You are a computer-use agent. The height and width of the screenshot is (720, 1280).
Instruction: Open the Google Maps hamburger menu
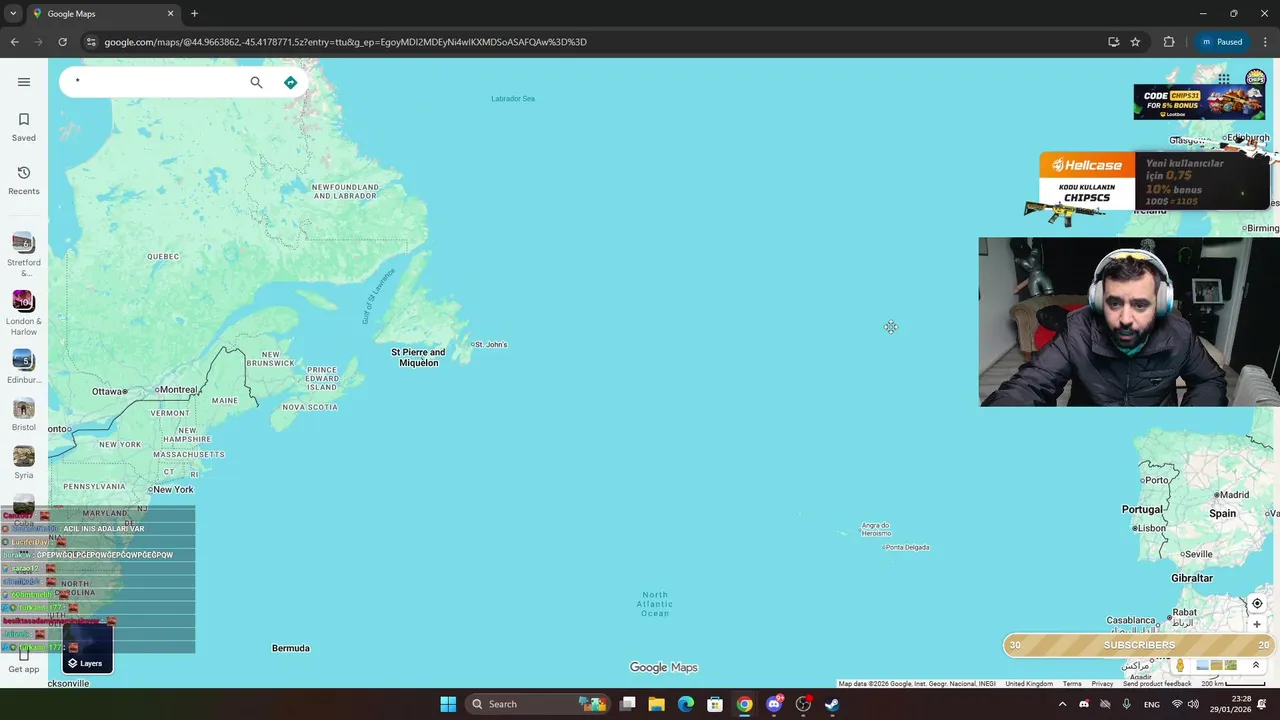click(24, 82)
